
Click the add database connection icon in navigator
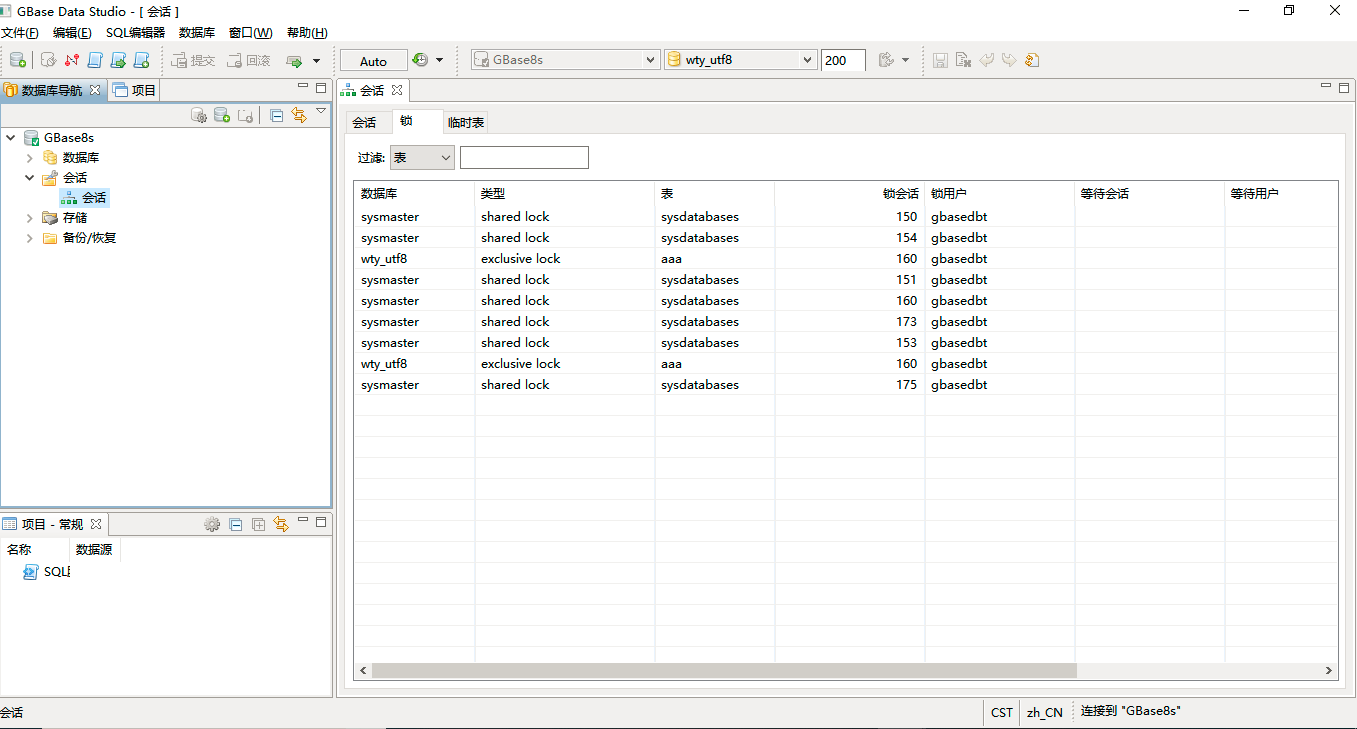coord(222,116)
